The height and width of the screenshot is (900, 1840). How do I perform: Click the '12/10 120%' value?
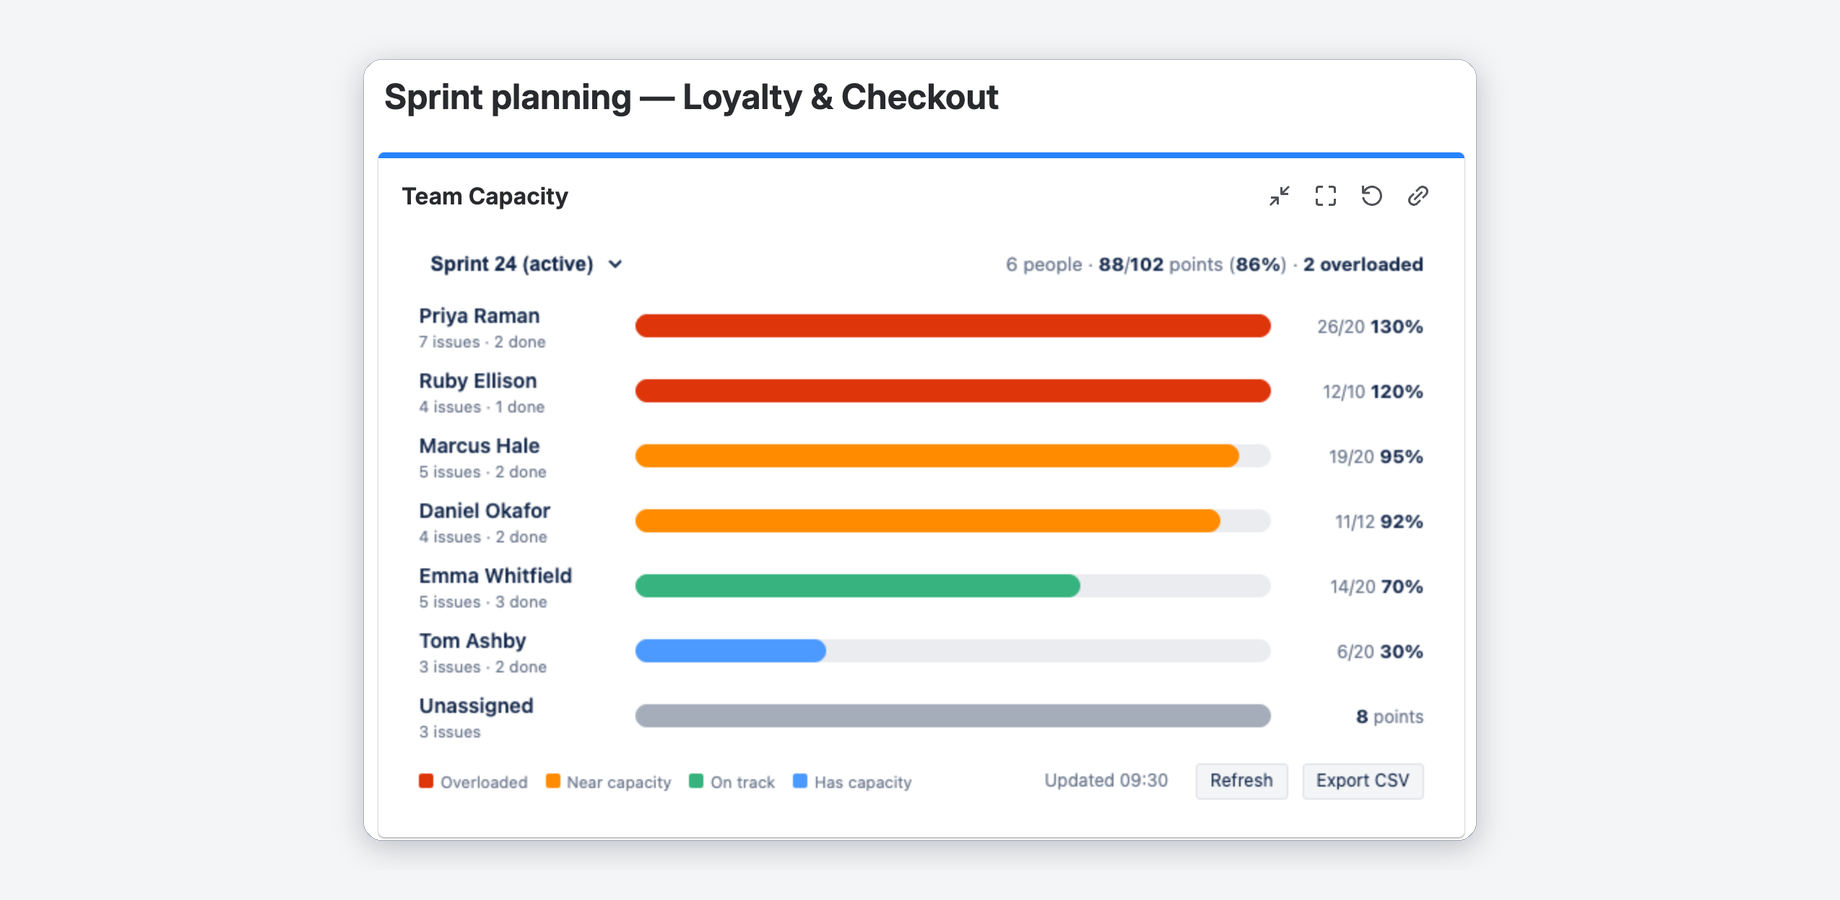(1373, 392)
